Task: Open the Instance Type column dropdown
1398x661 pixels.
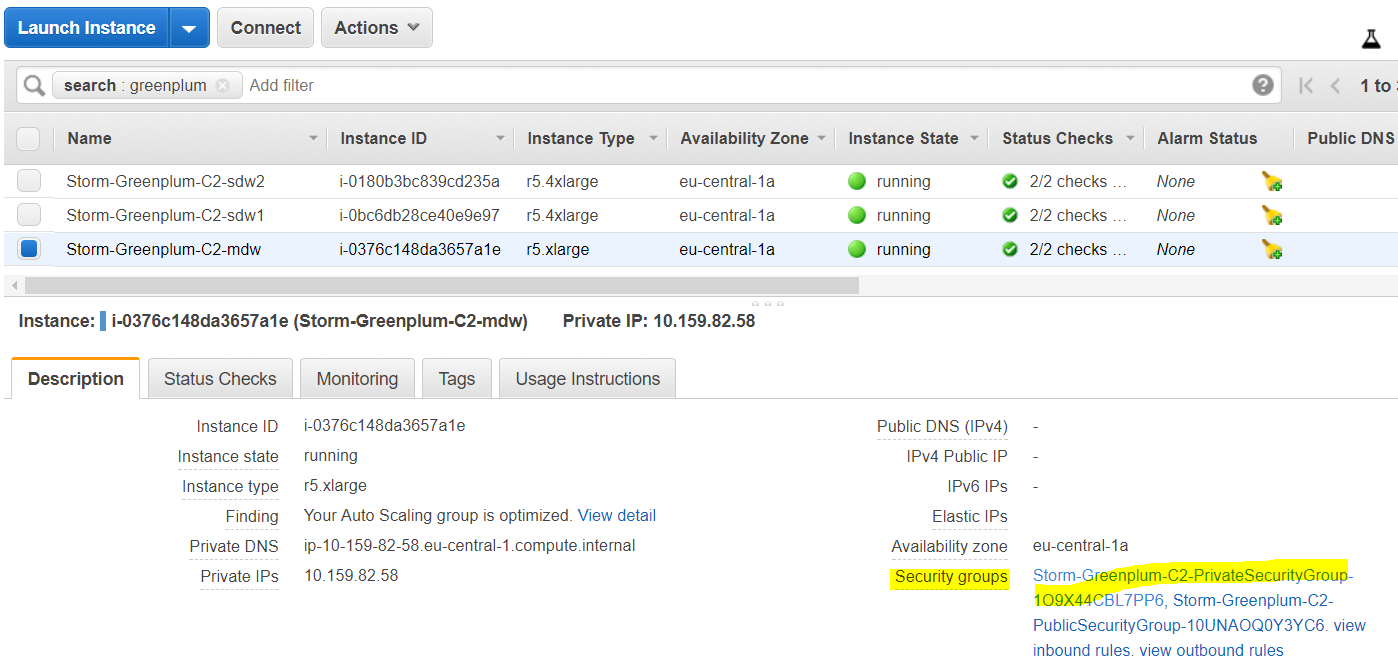Action: click(x=653, y=138)
